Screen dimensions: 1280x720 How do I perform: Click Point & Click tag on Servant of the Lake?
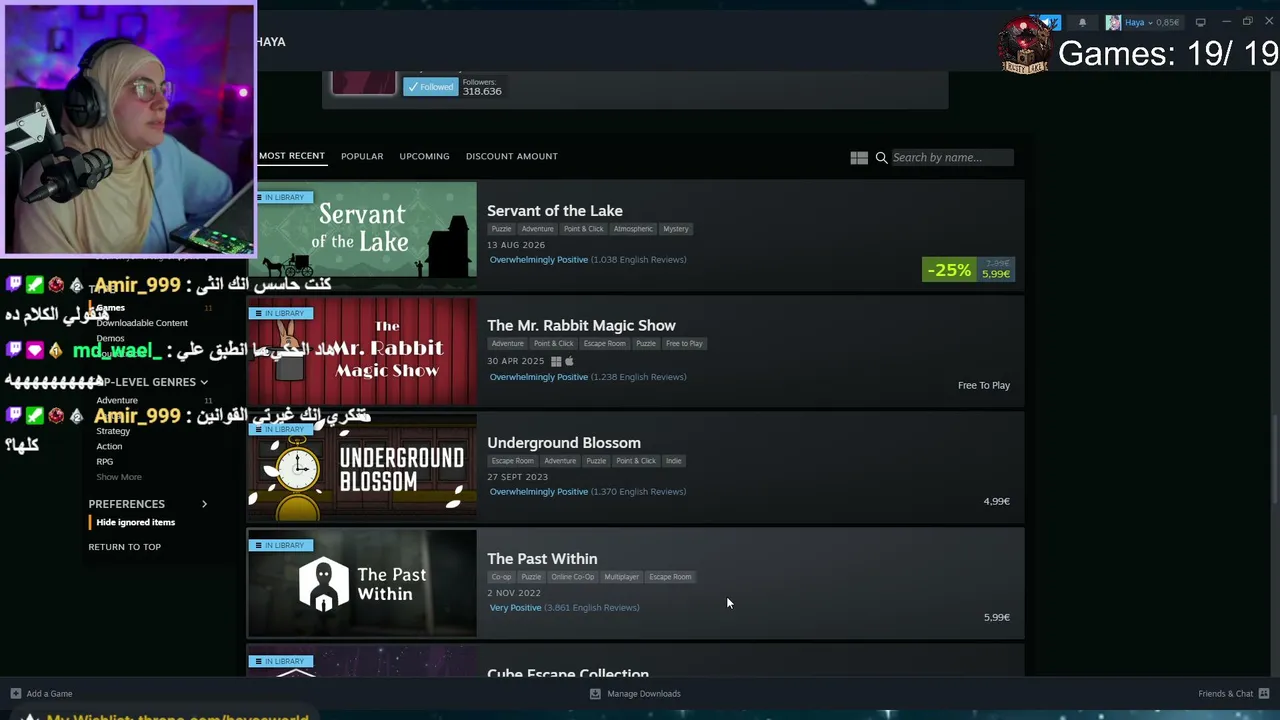pyautogui.click(x=583, y=229)
